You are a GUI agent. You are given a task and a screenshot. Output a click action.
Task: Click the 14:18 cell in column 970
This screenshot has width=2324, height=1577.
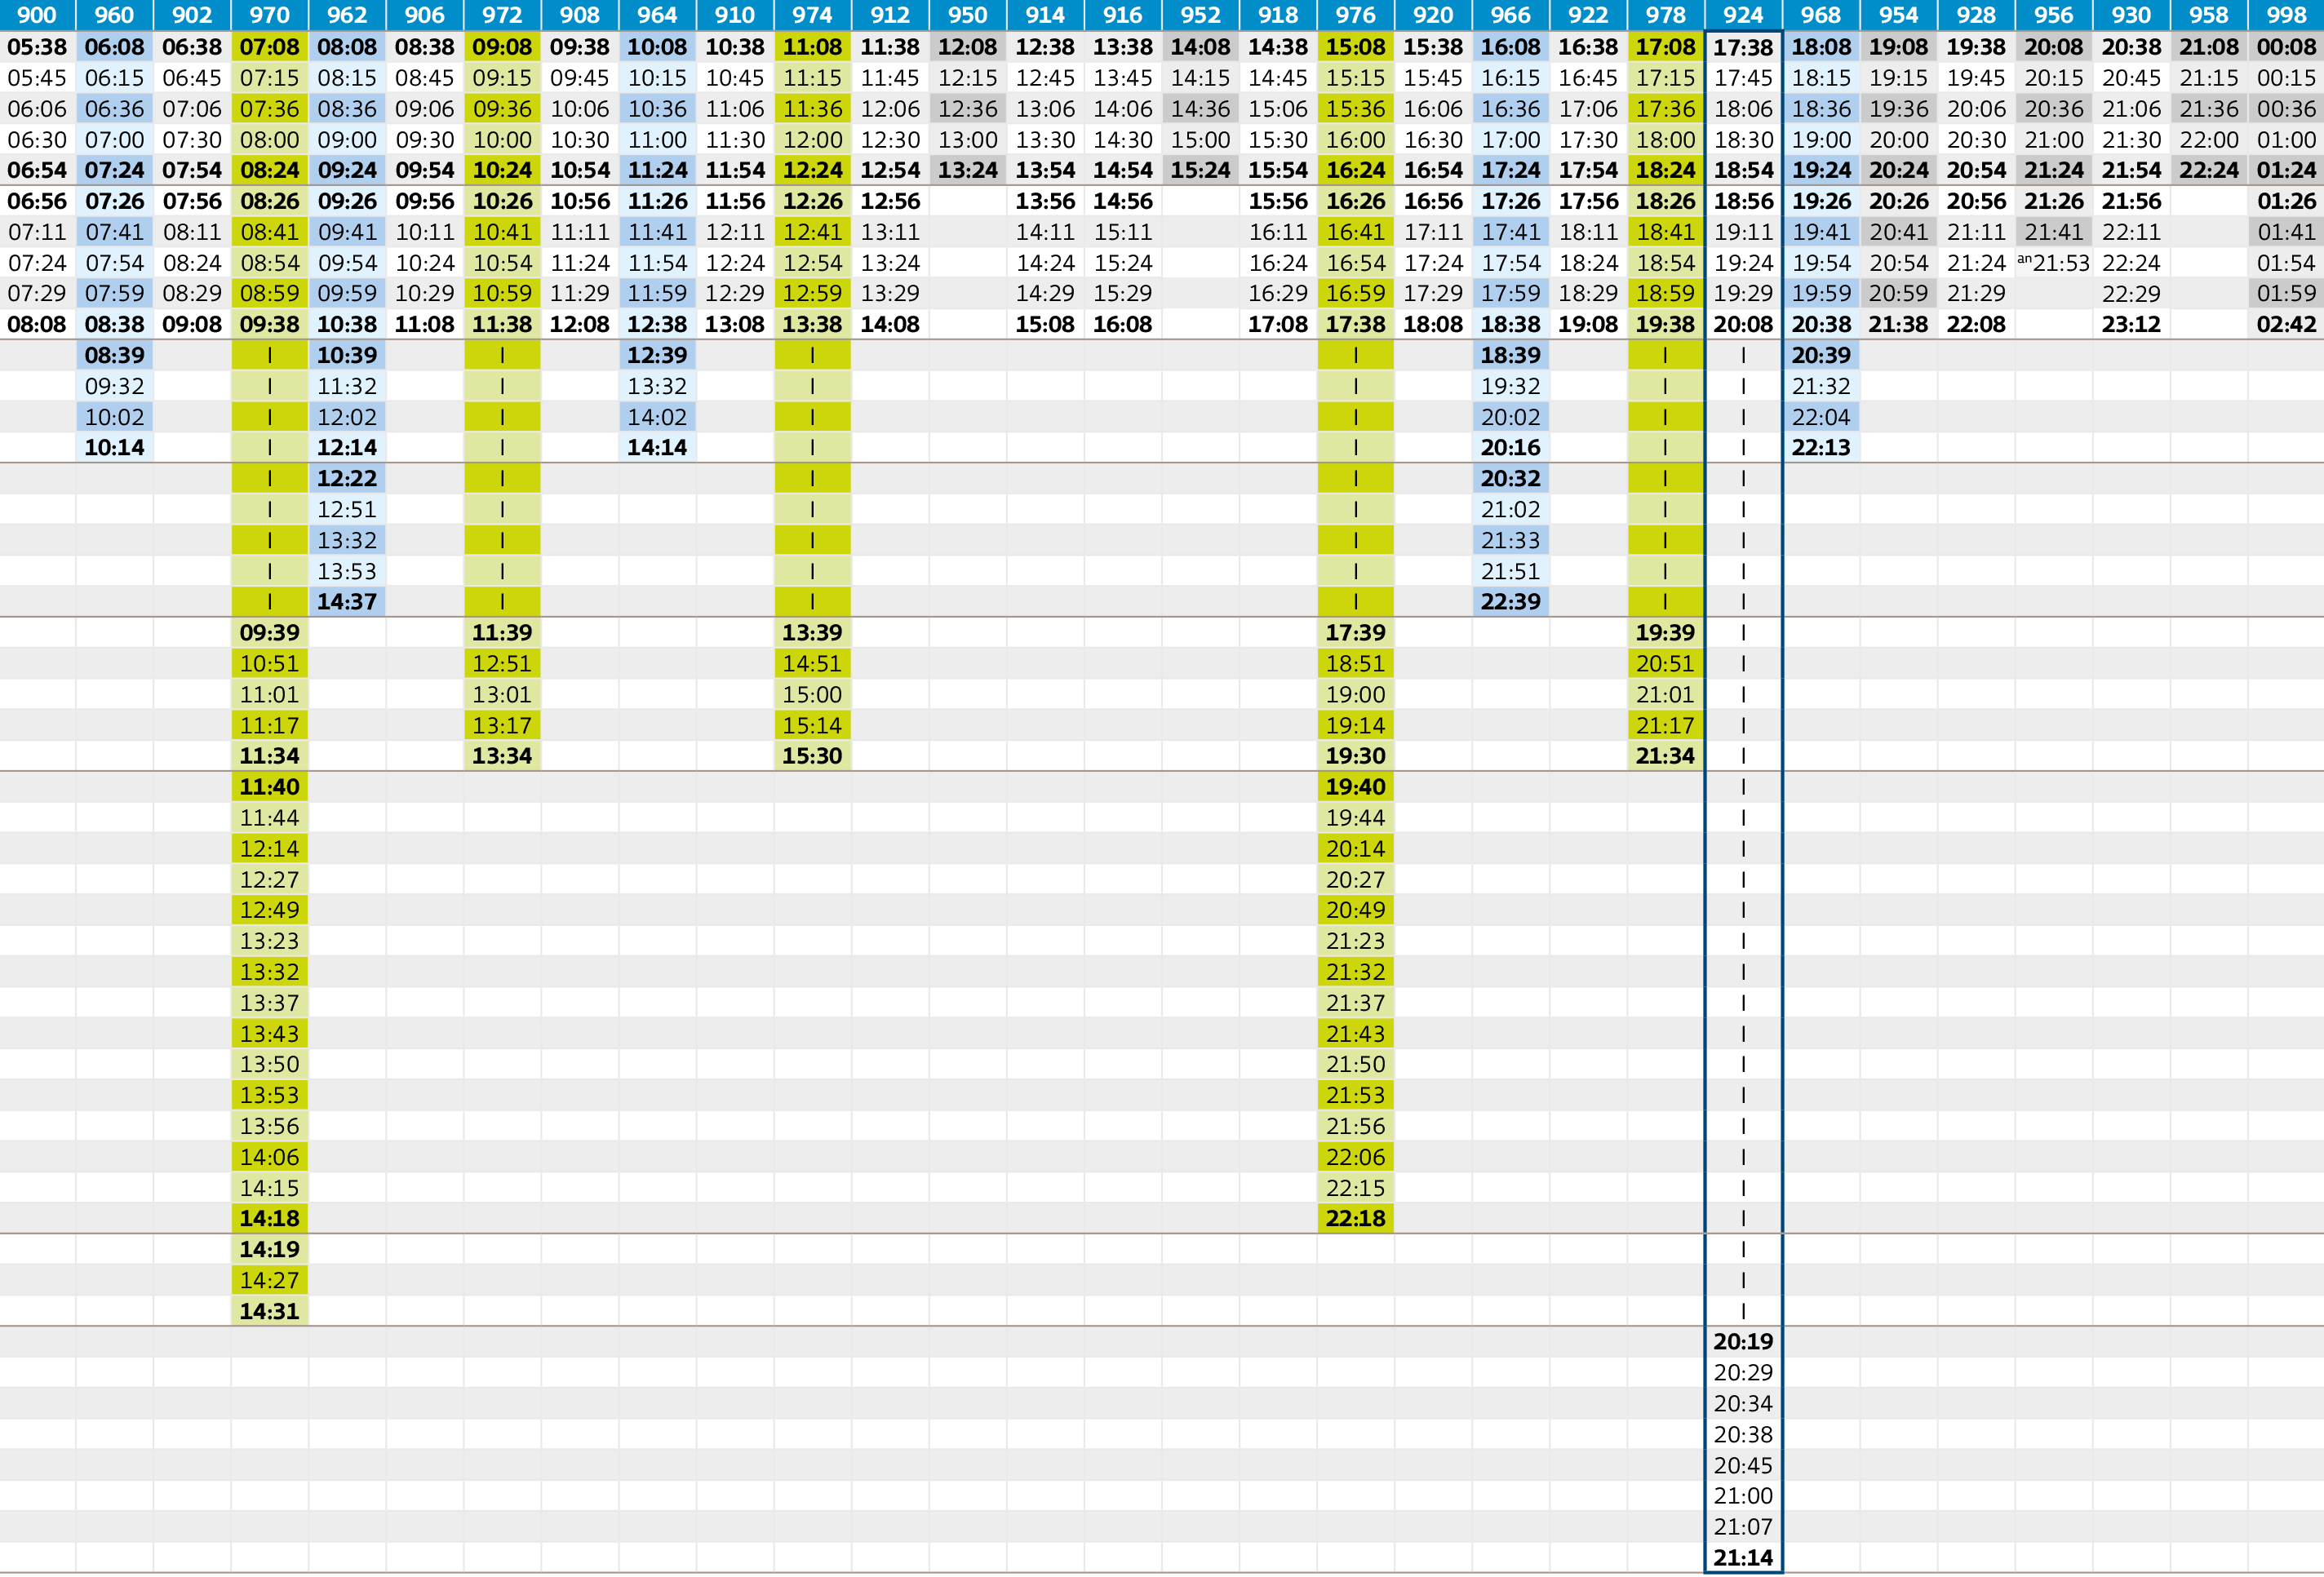pos(270,1218)
